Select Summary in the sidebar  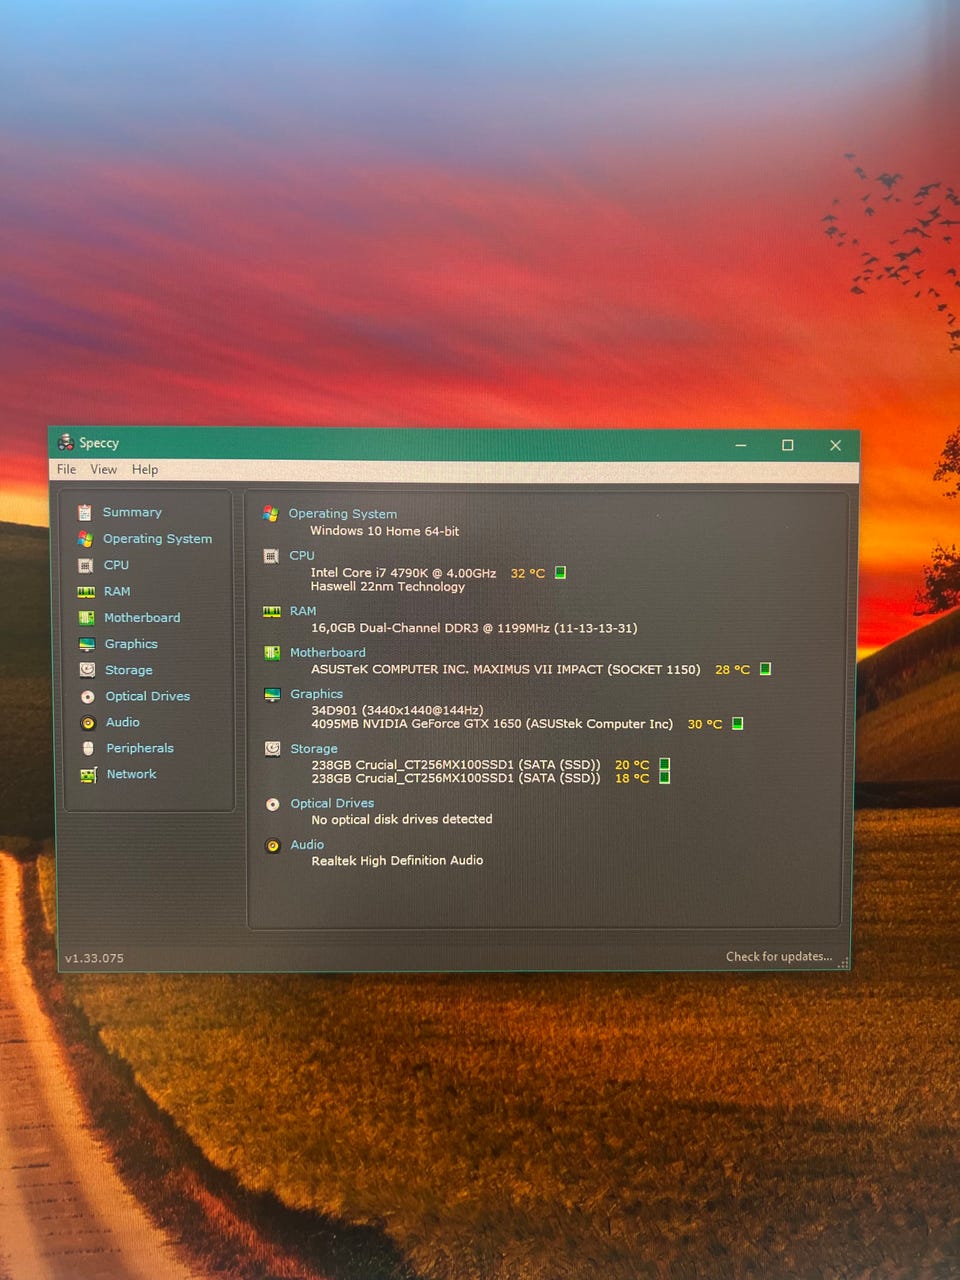[132, 512]
